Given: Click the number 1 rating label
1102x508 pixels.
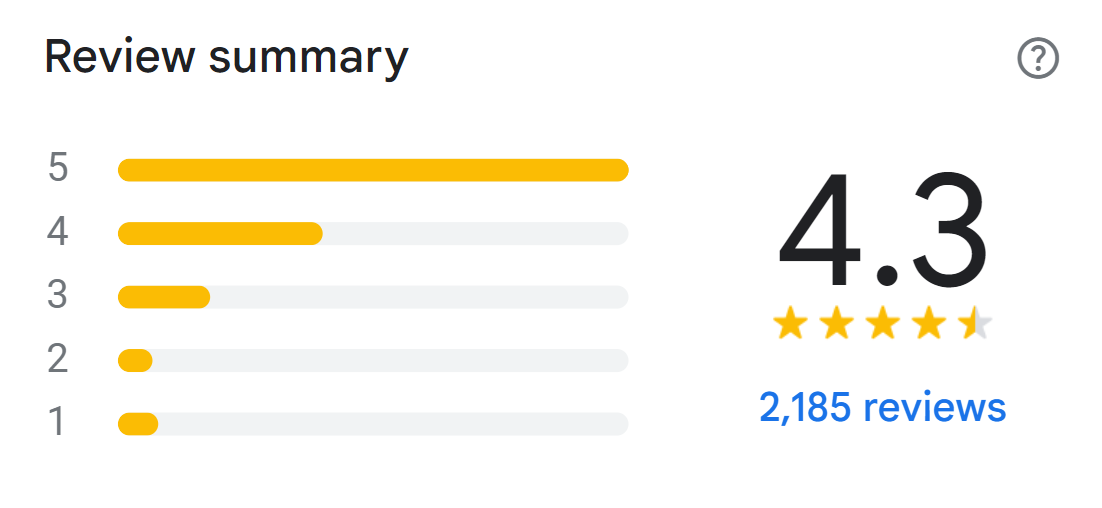Looking at the screenshot, I should pyautogui.click(x=58, y=423).
